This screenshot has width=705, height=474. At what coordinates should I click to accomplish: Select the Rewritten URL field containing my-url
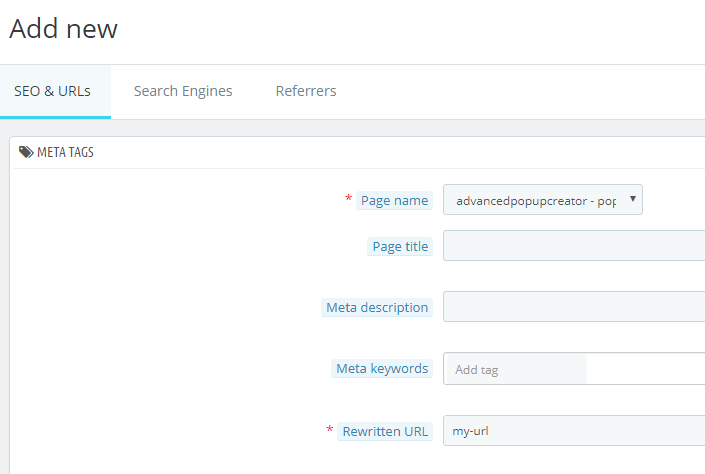[574, 431]
